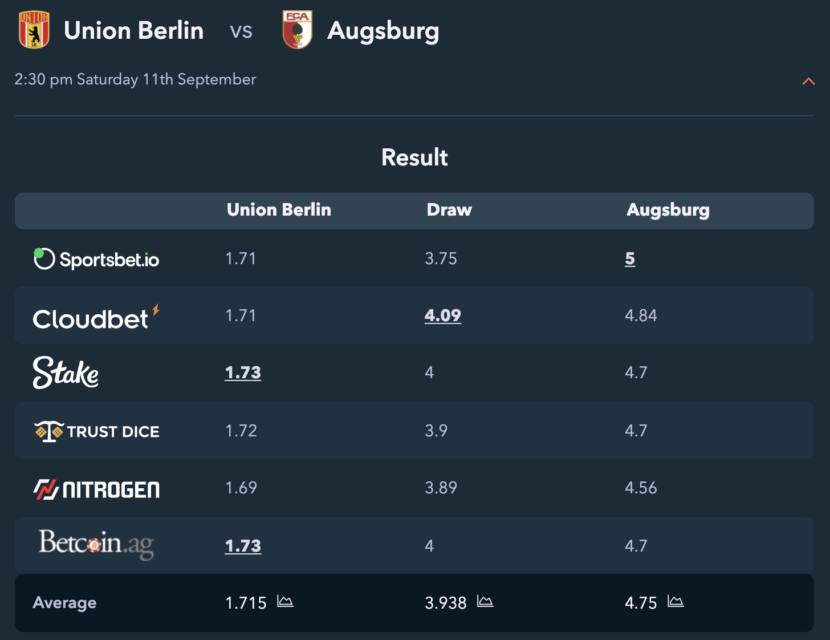Open the Trust Dice bookmaker logo
Screen dimensions: 830x640
pyautogui.click(x=97, y=431)
